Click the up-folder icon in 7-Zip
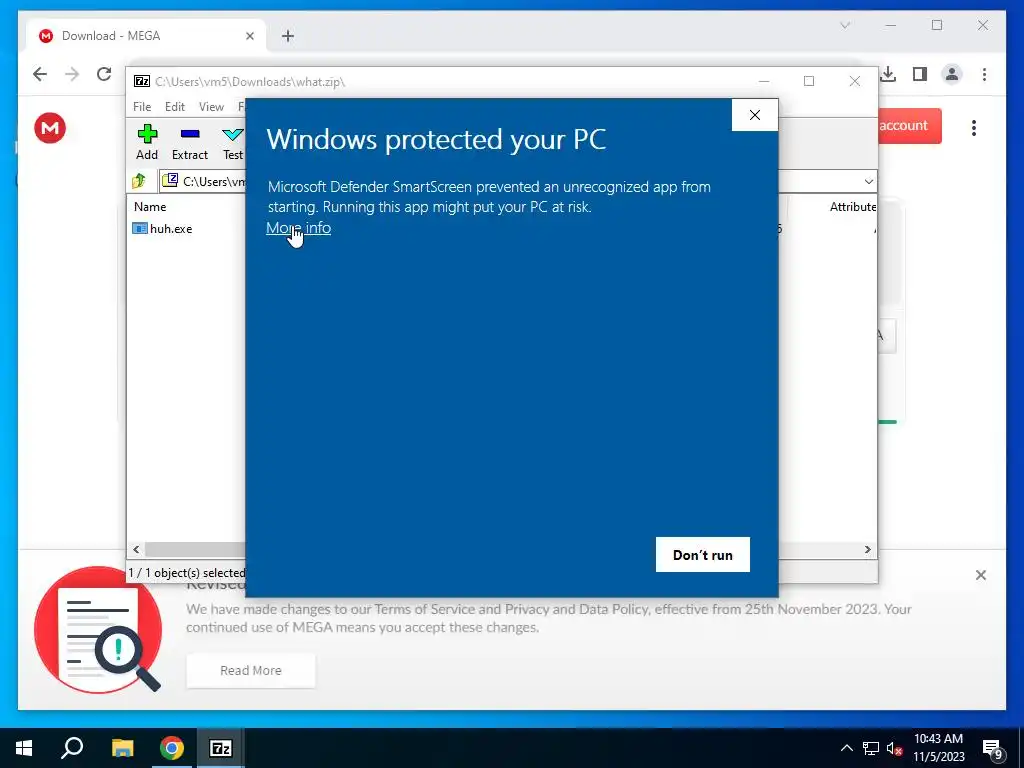 (138, 181)
